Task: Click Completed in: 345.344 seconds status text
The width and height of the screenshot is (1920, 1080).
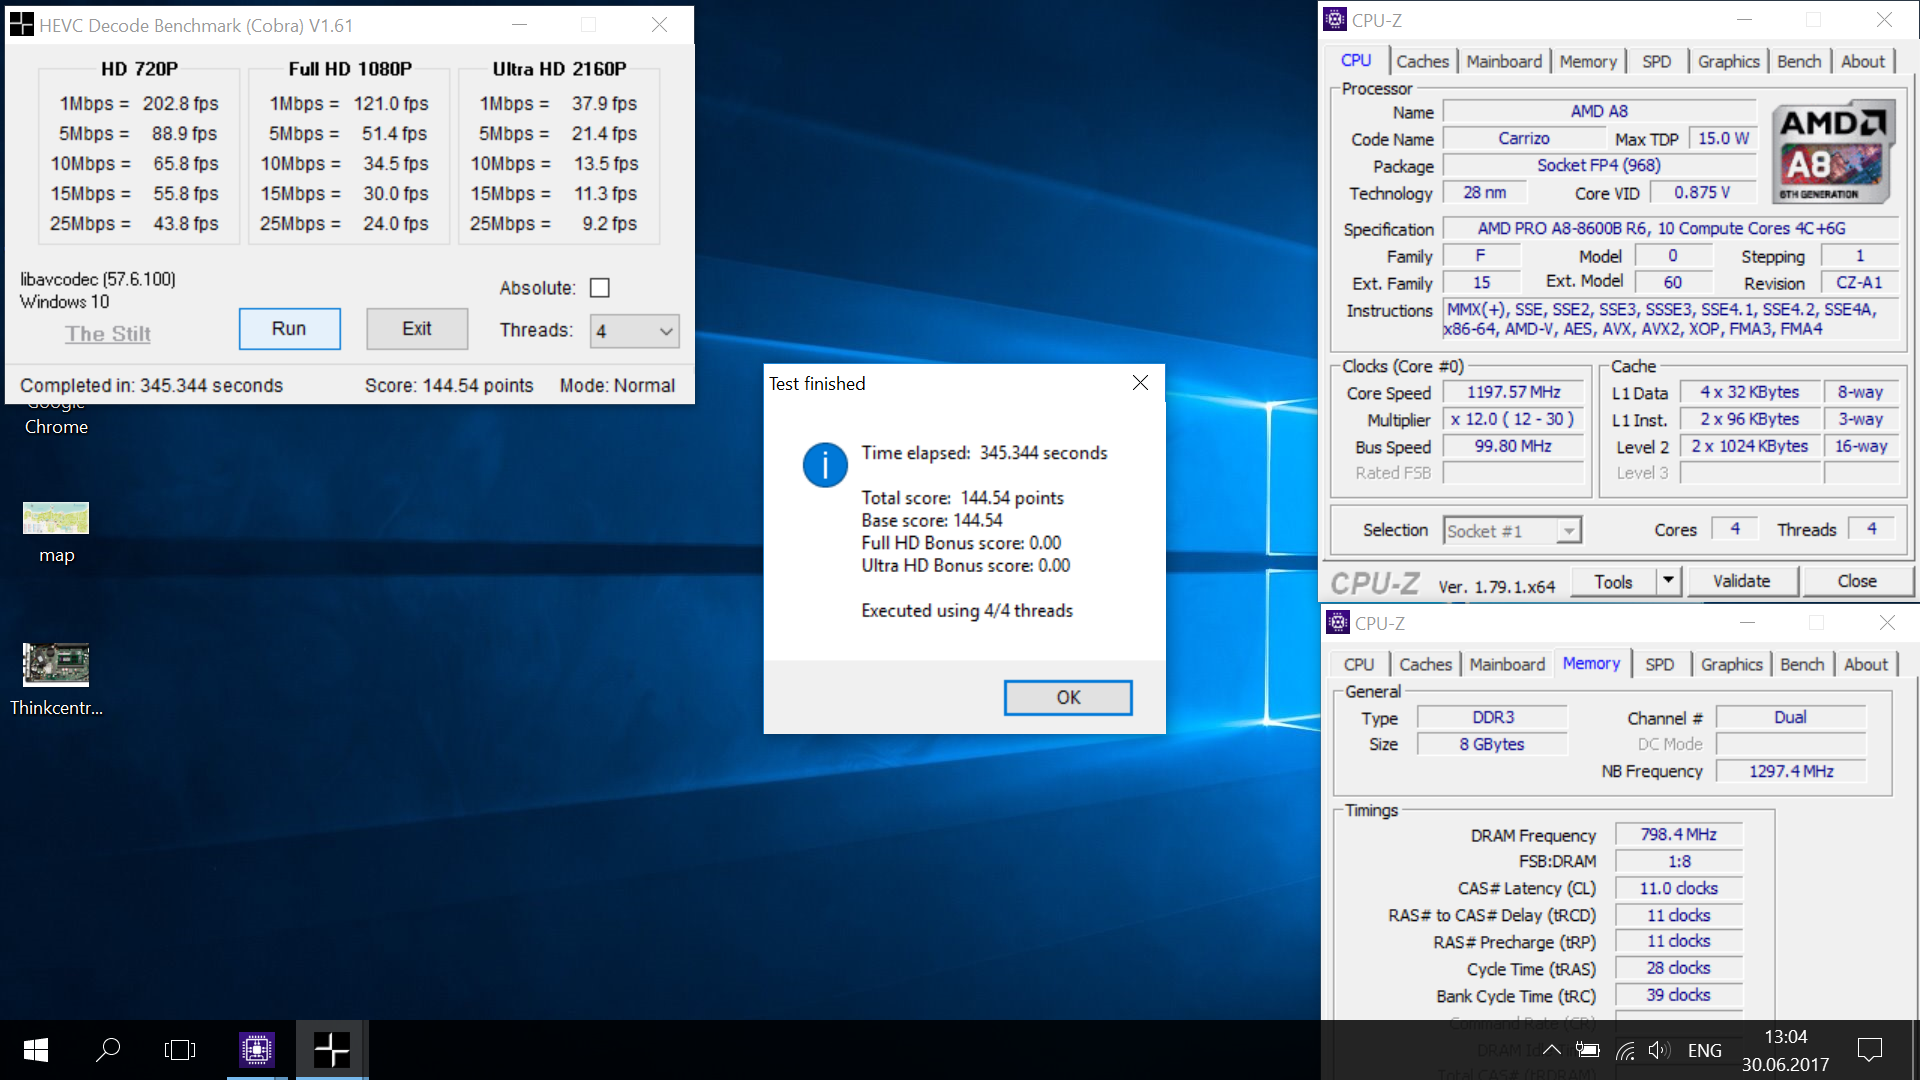Action: 151,386
